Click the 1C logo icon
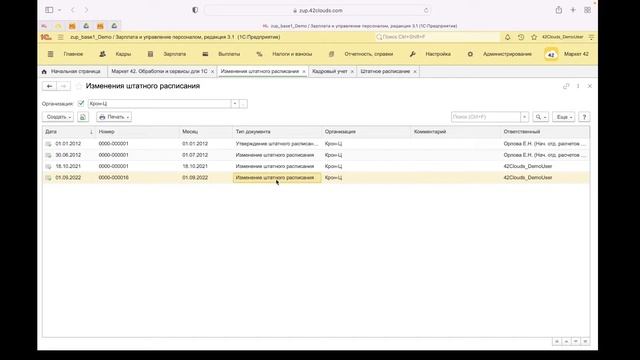 coord(46,37)
